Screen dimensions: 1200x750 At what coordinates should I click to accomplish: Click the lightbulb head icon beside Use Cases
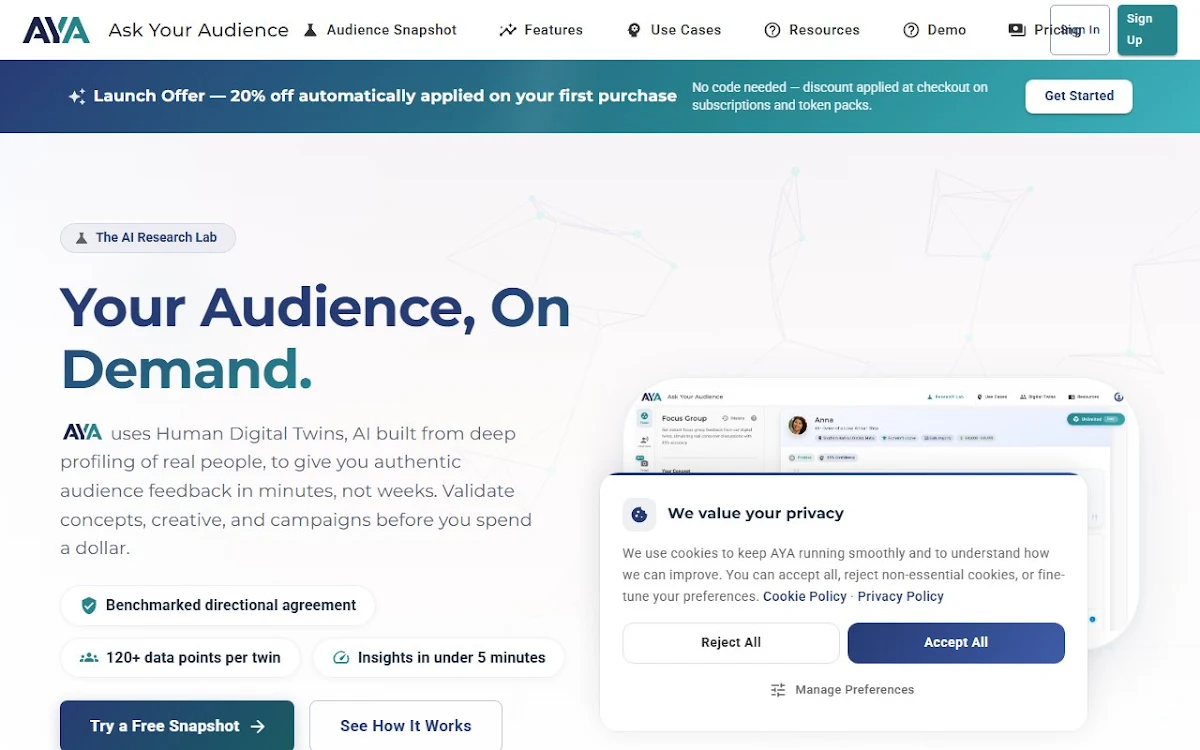(x=634, y=30)
